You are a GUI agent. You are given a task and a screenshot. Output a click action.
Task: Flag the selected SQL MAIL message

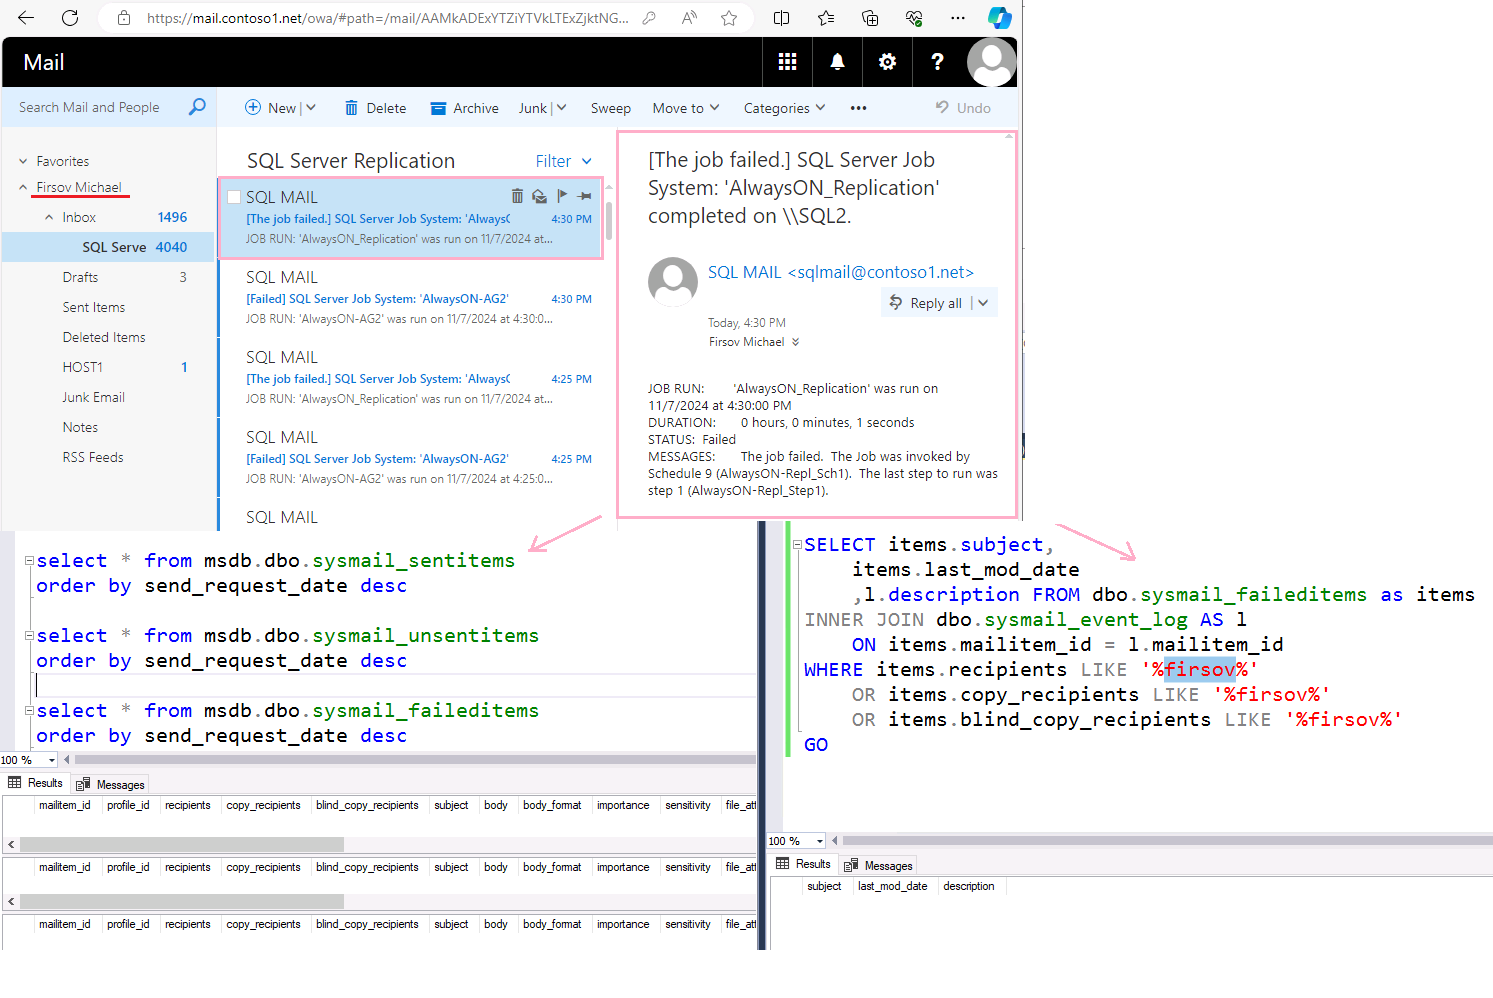562,196
